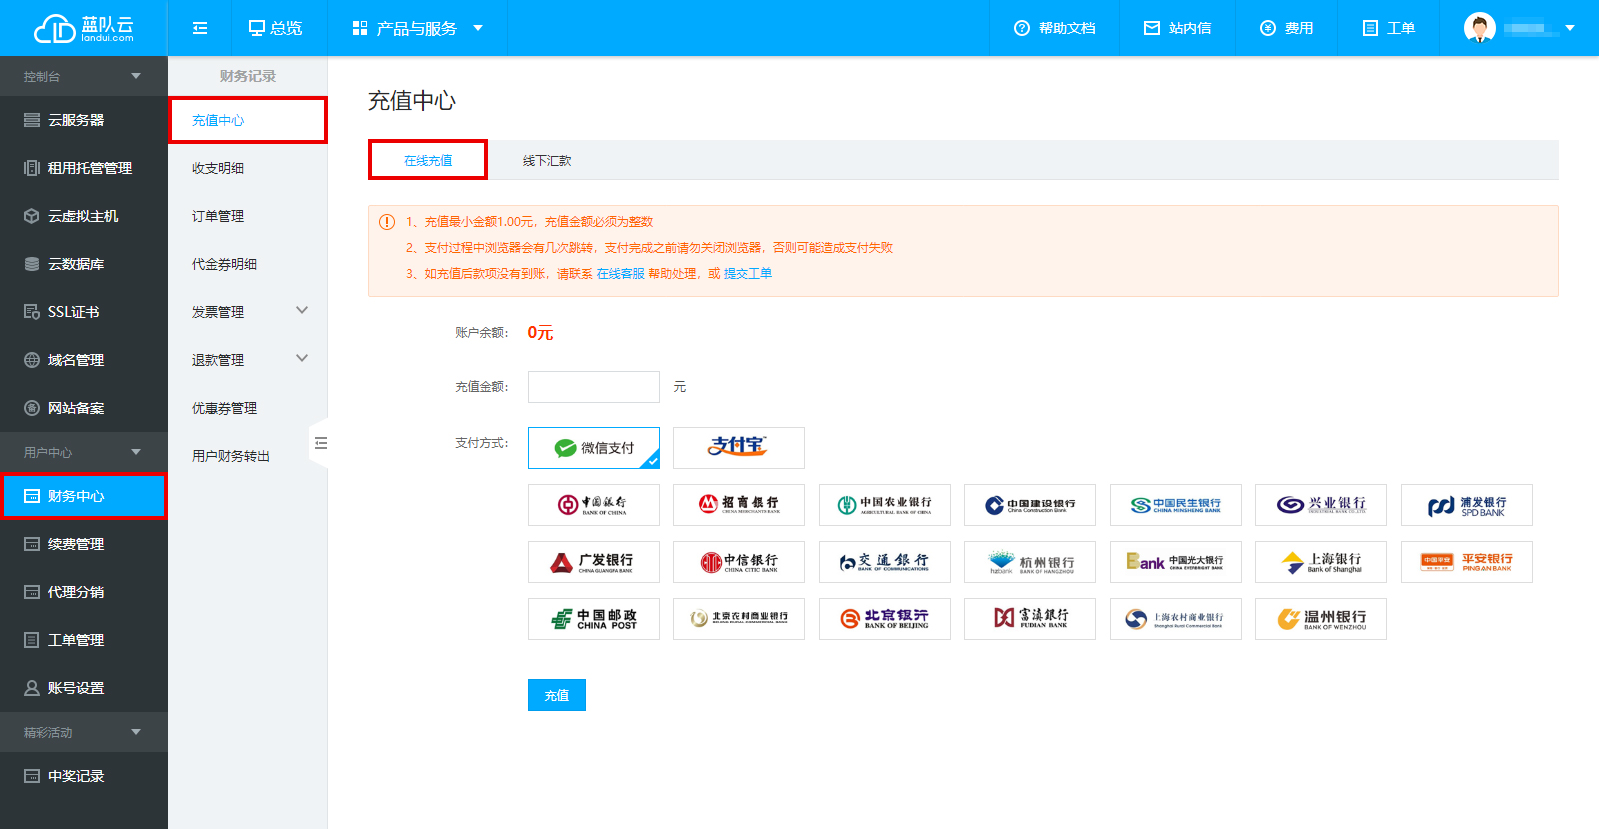Click the Landui cloud logo
The width and height of the screenshot is (1599, 829).
[84, 28]
